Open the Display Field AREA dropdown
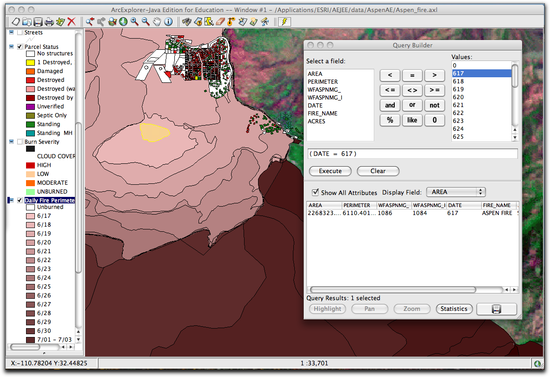Image resolution: width=550 pixels, height=377 pixels. (x=456, y=192)
